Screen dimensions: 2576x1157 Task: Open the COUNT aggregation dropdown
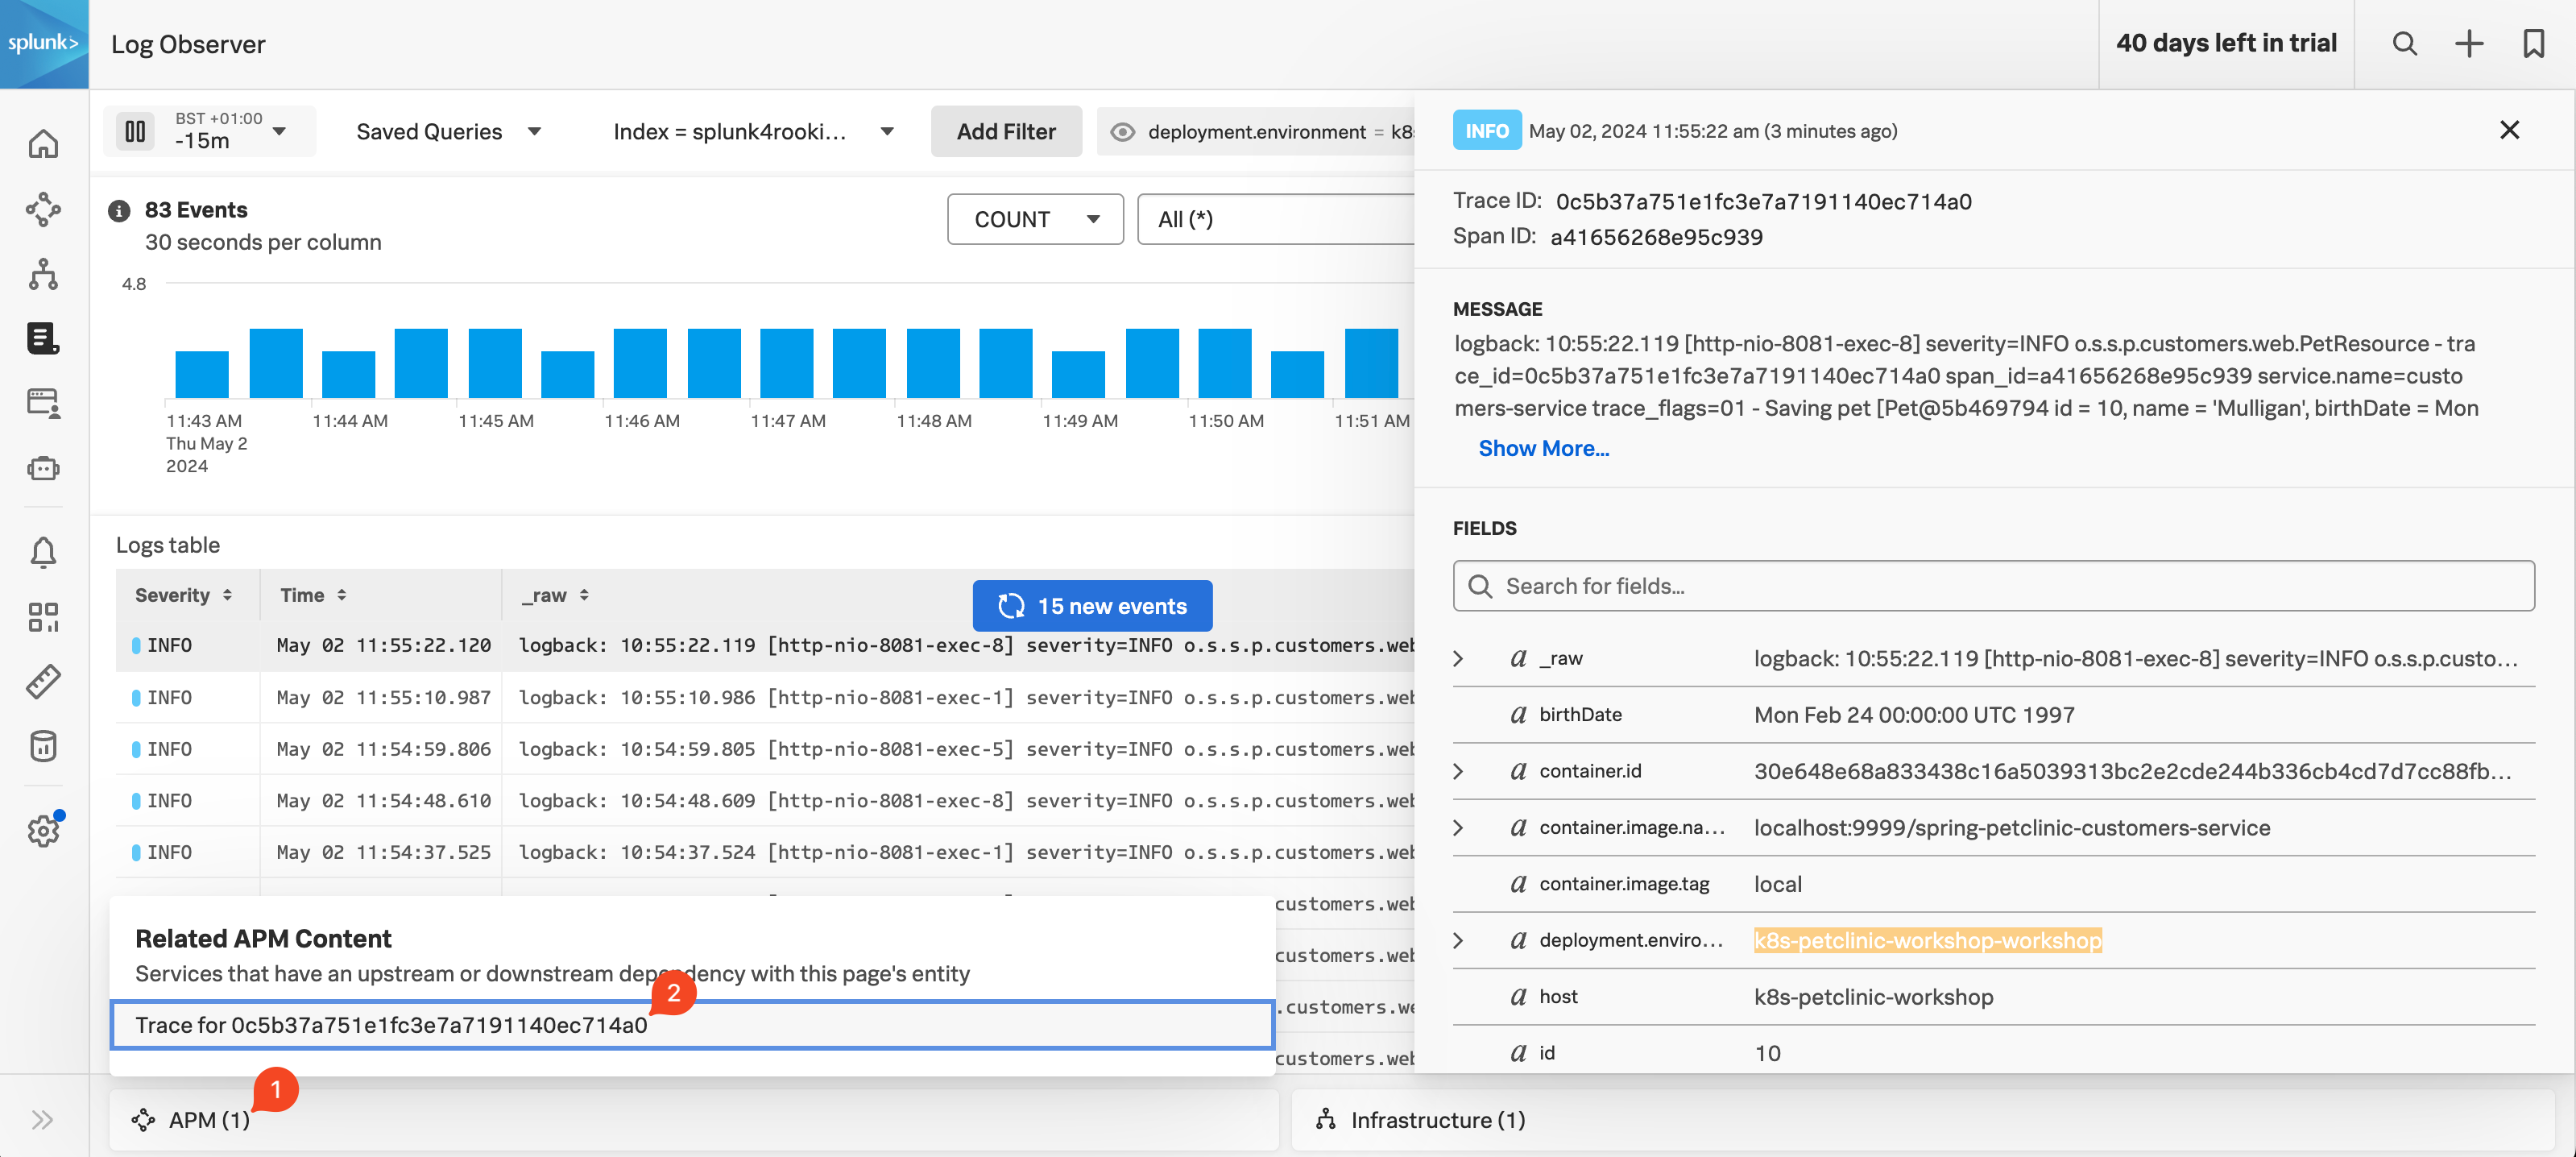coord(1035,219)
